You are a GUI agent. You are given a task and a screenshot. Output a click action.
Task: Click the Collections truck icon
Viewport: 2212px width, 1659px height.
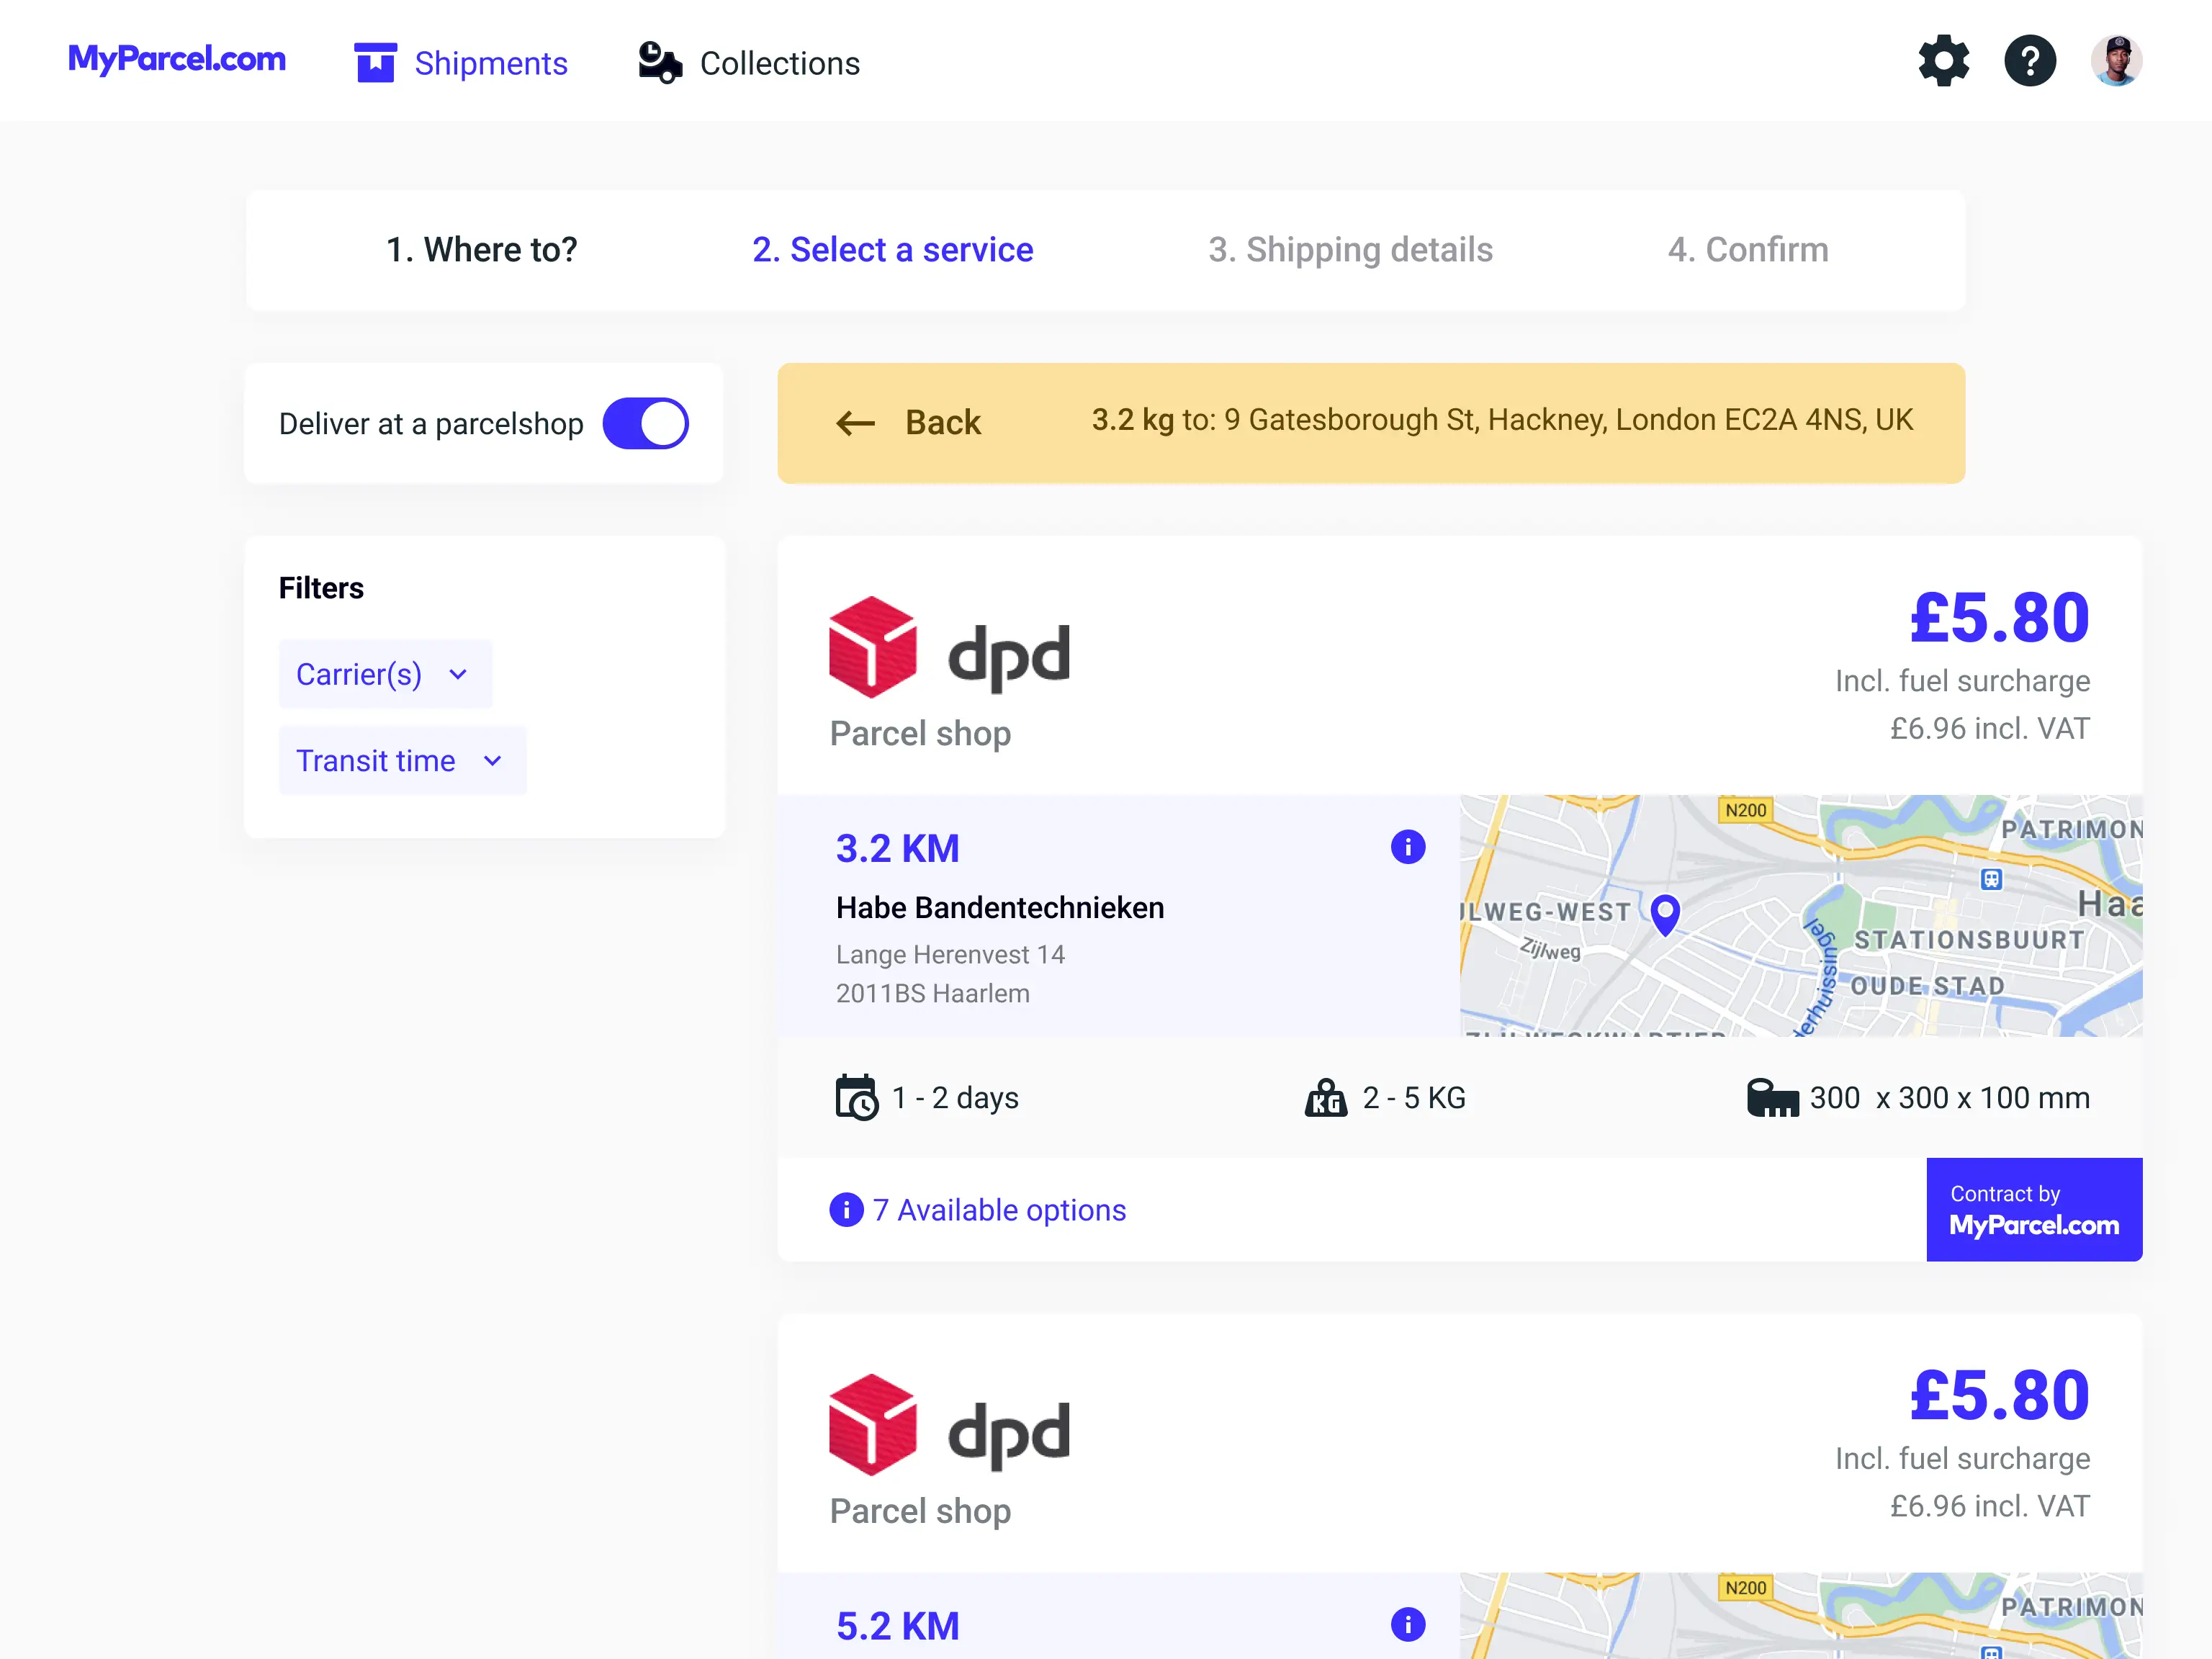point(660,63)
